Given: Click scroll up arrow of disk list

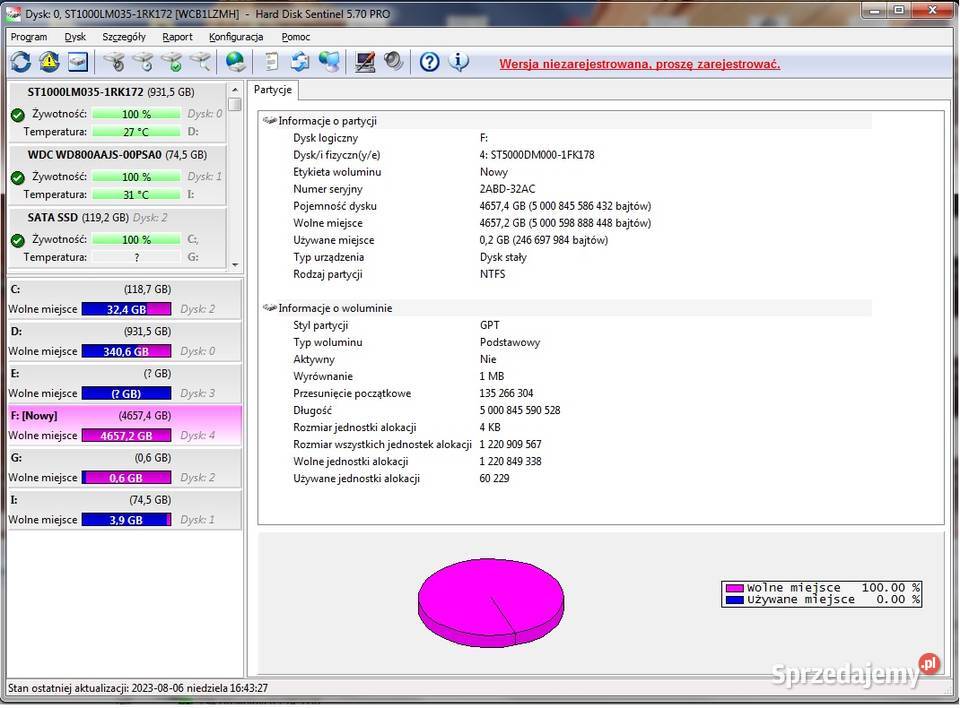Looking at the screenshot, I should [x=235, y=89].
